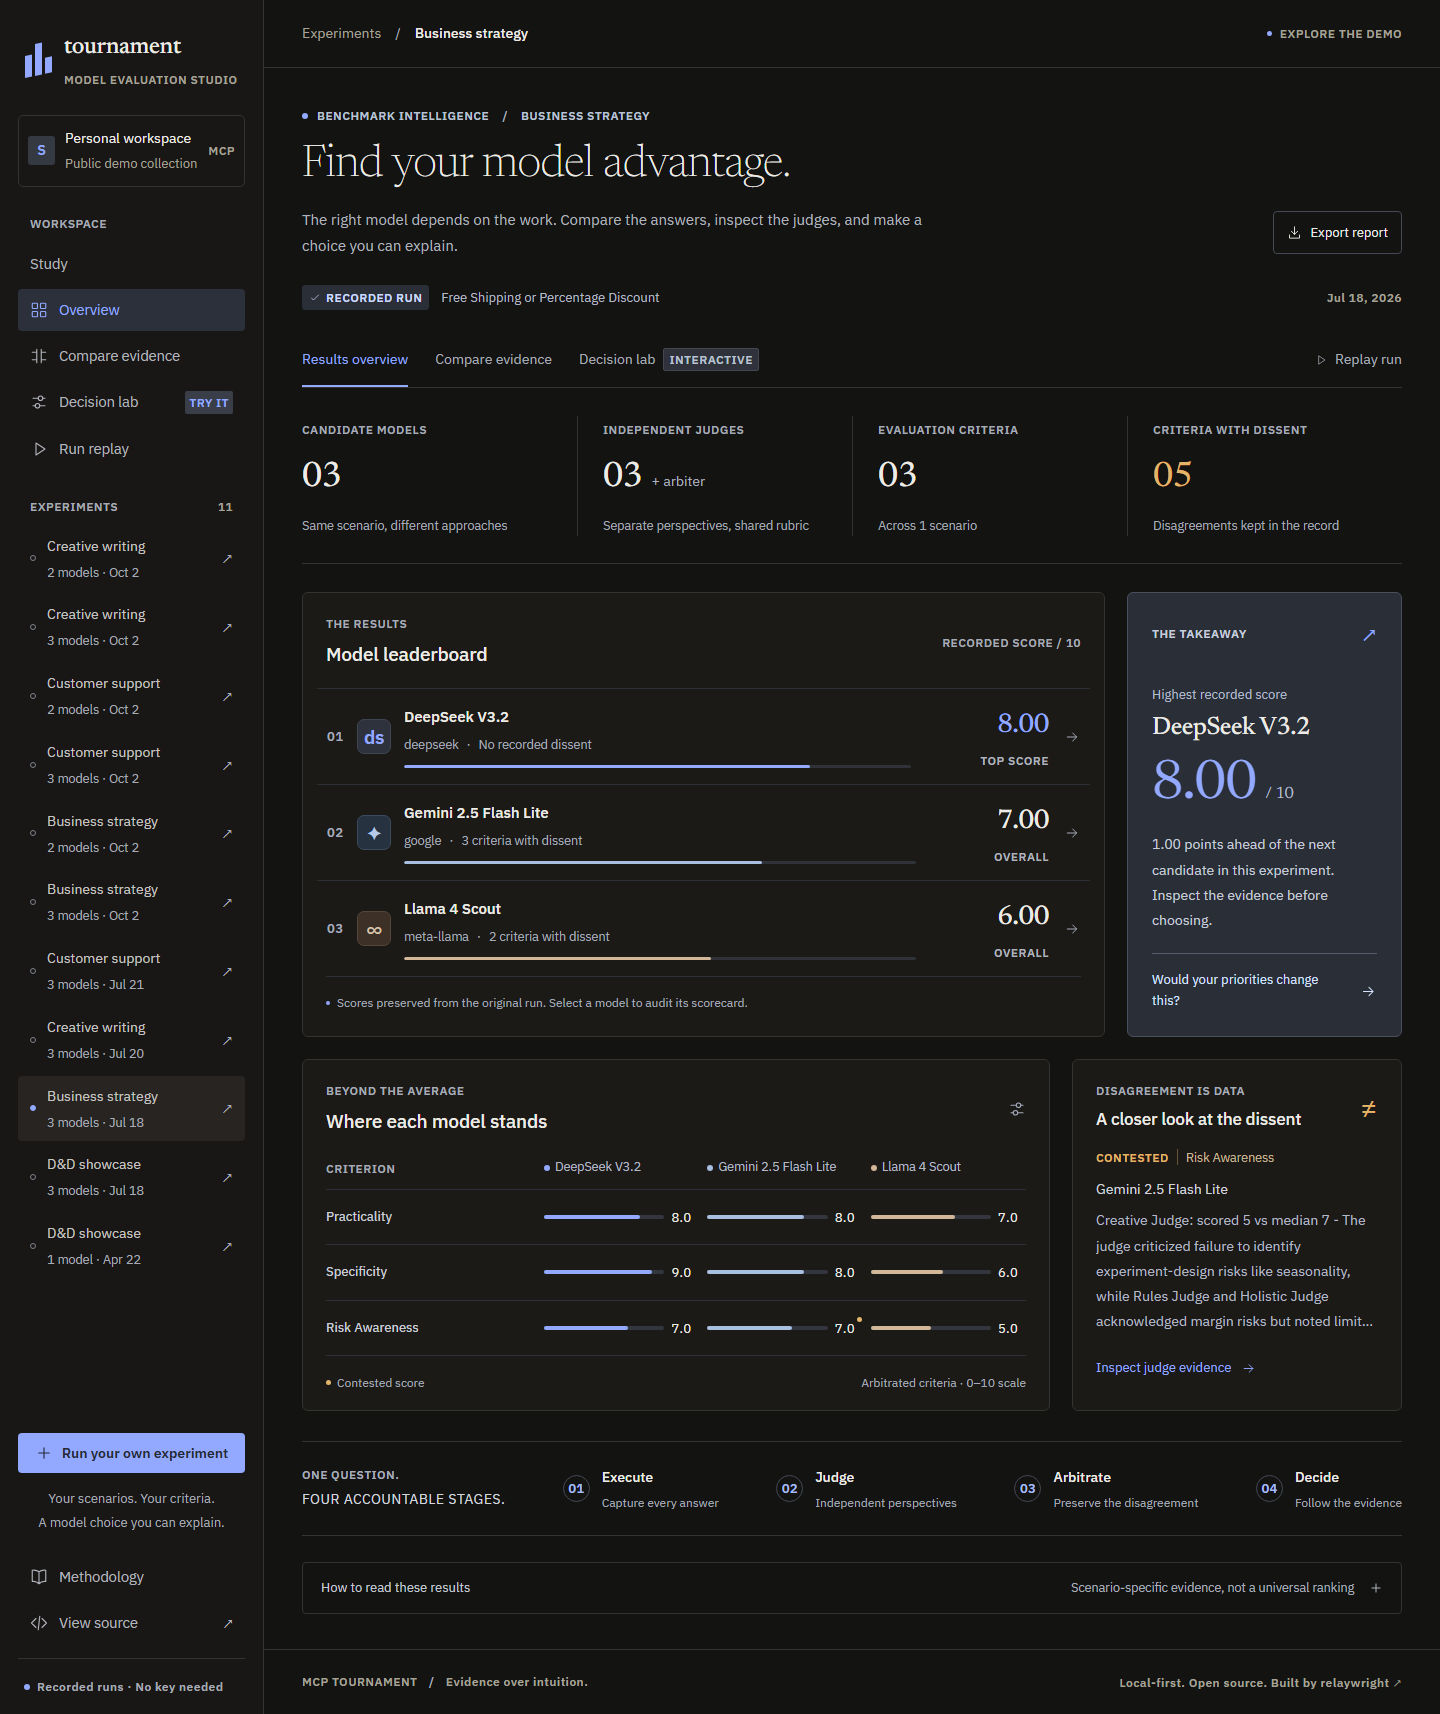Open the Overview grid icon in sidebar
The height and width of the screenshot is (1714, 1440).
coord(39,310)
